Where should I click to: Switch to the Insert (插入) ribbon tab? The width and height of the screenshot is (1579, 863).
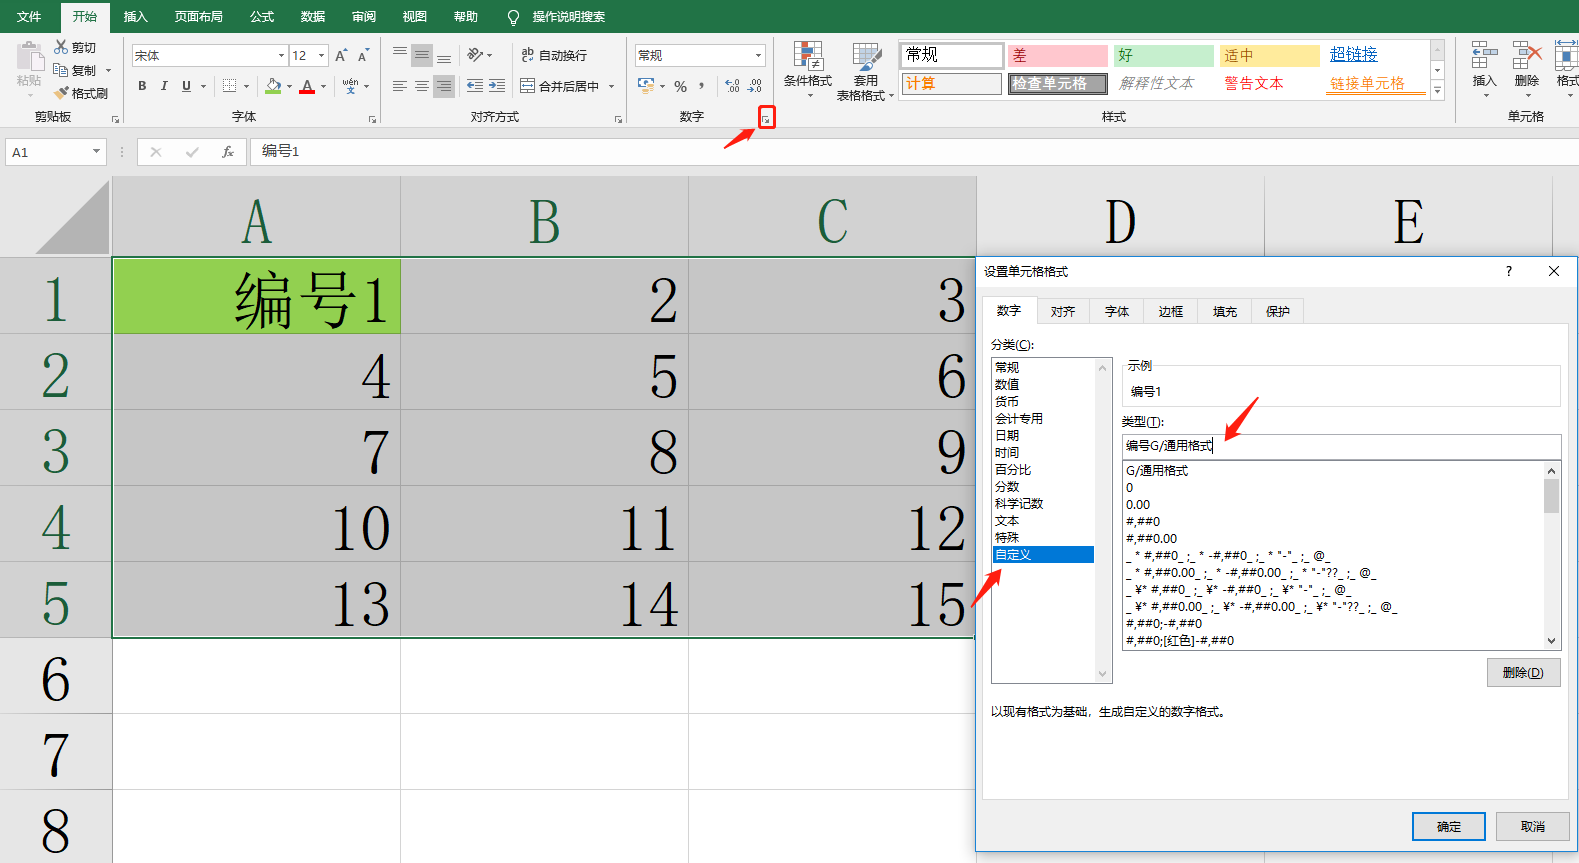coord(135,17)
